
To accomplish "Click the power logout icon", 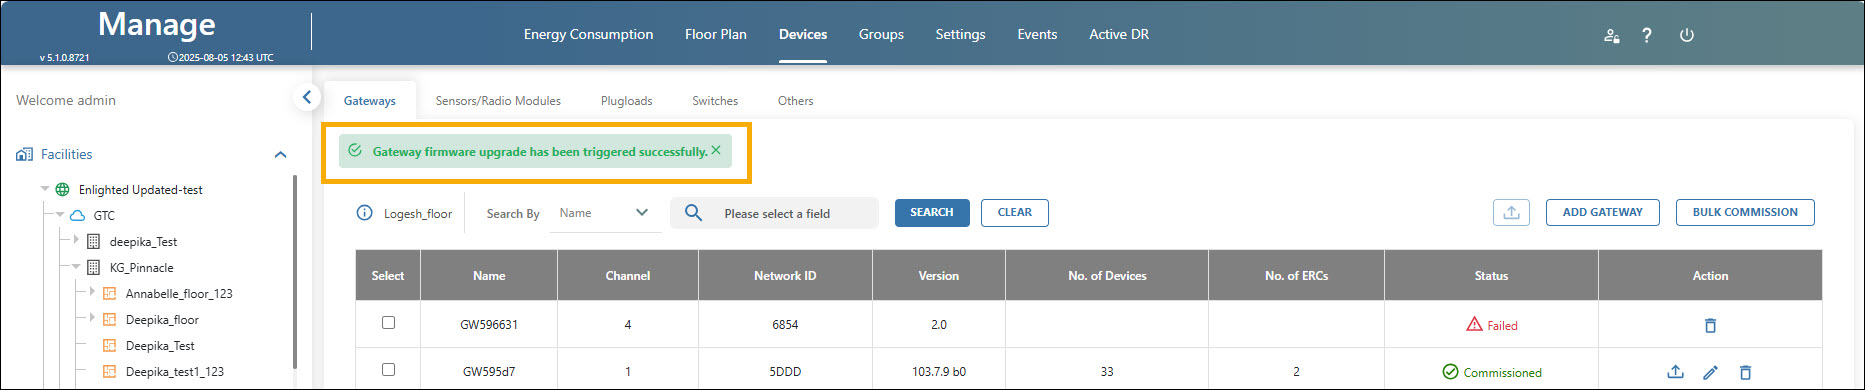I will click(1686, 35).
